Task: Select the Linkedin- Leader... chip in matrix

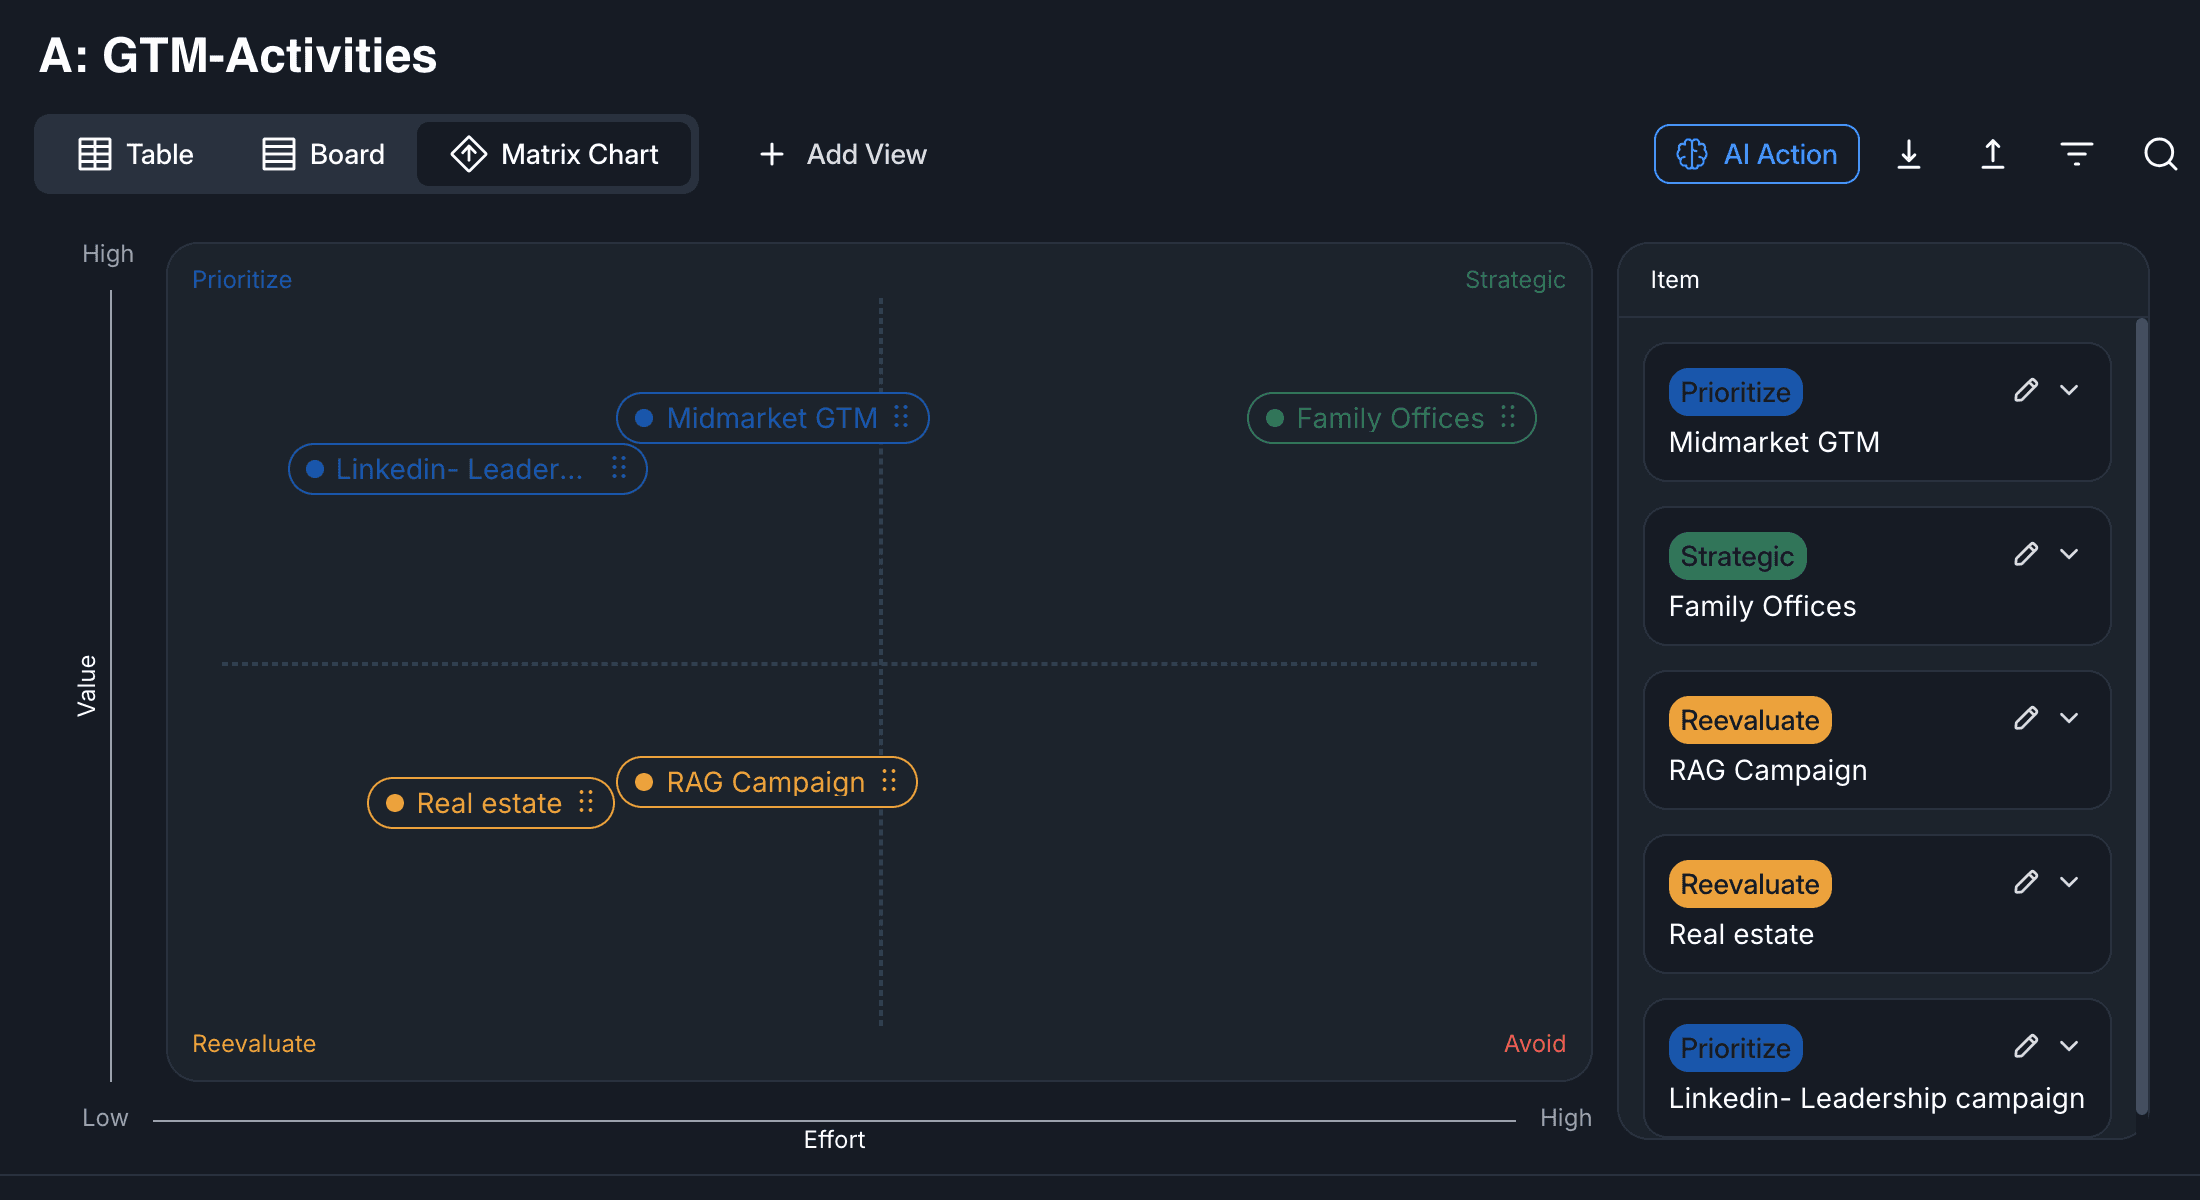Action: pos(458,469)
